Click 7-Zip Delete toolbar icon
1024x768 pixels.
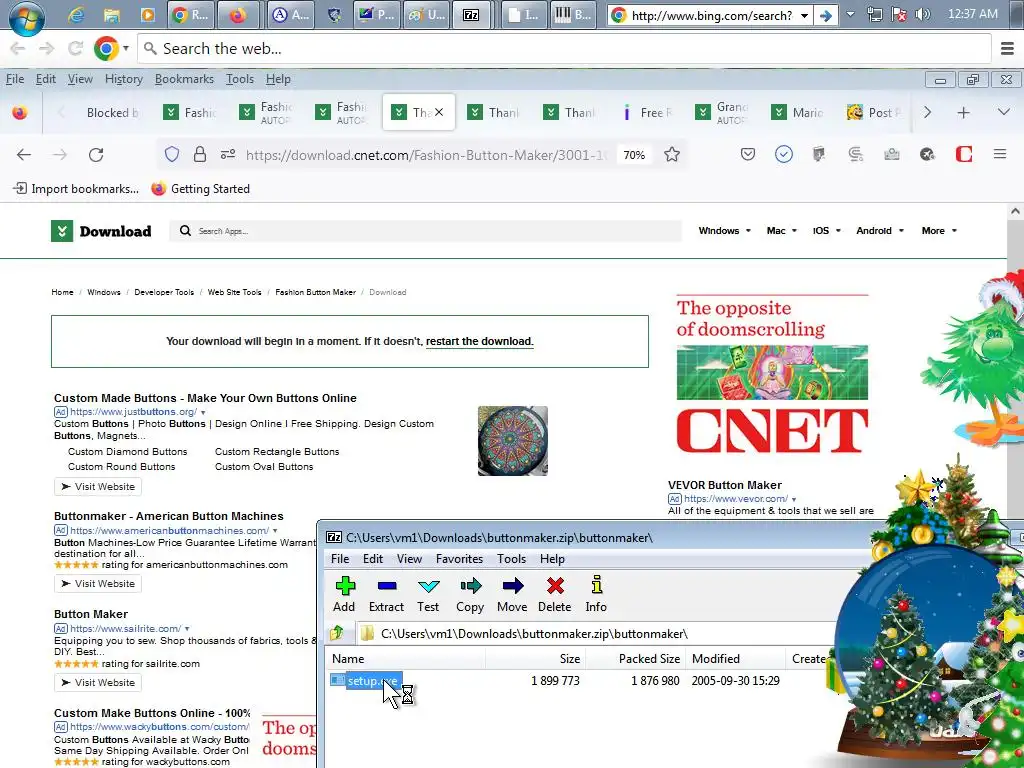[555, 594]
